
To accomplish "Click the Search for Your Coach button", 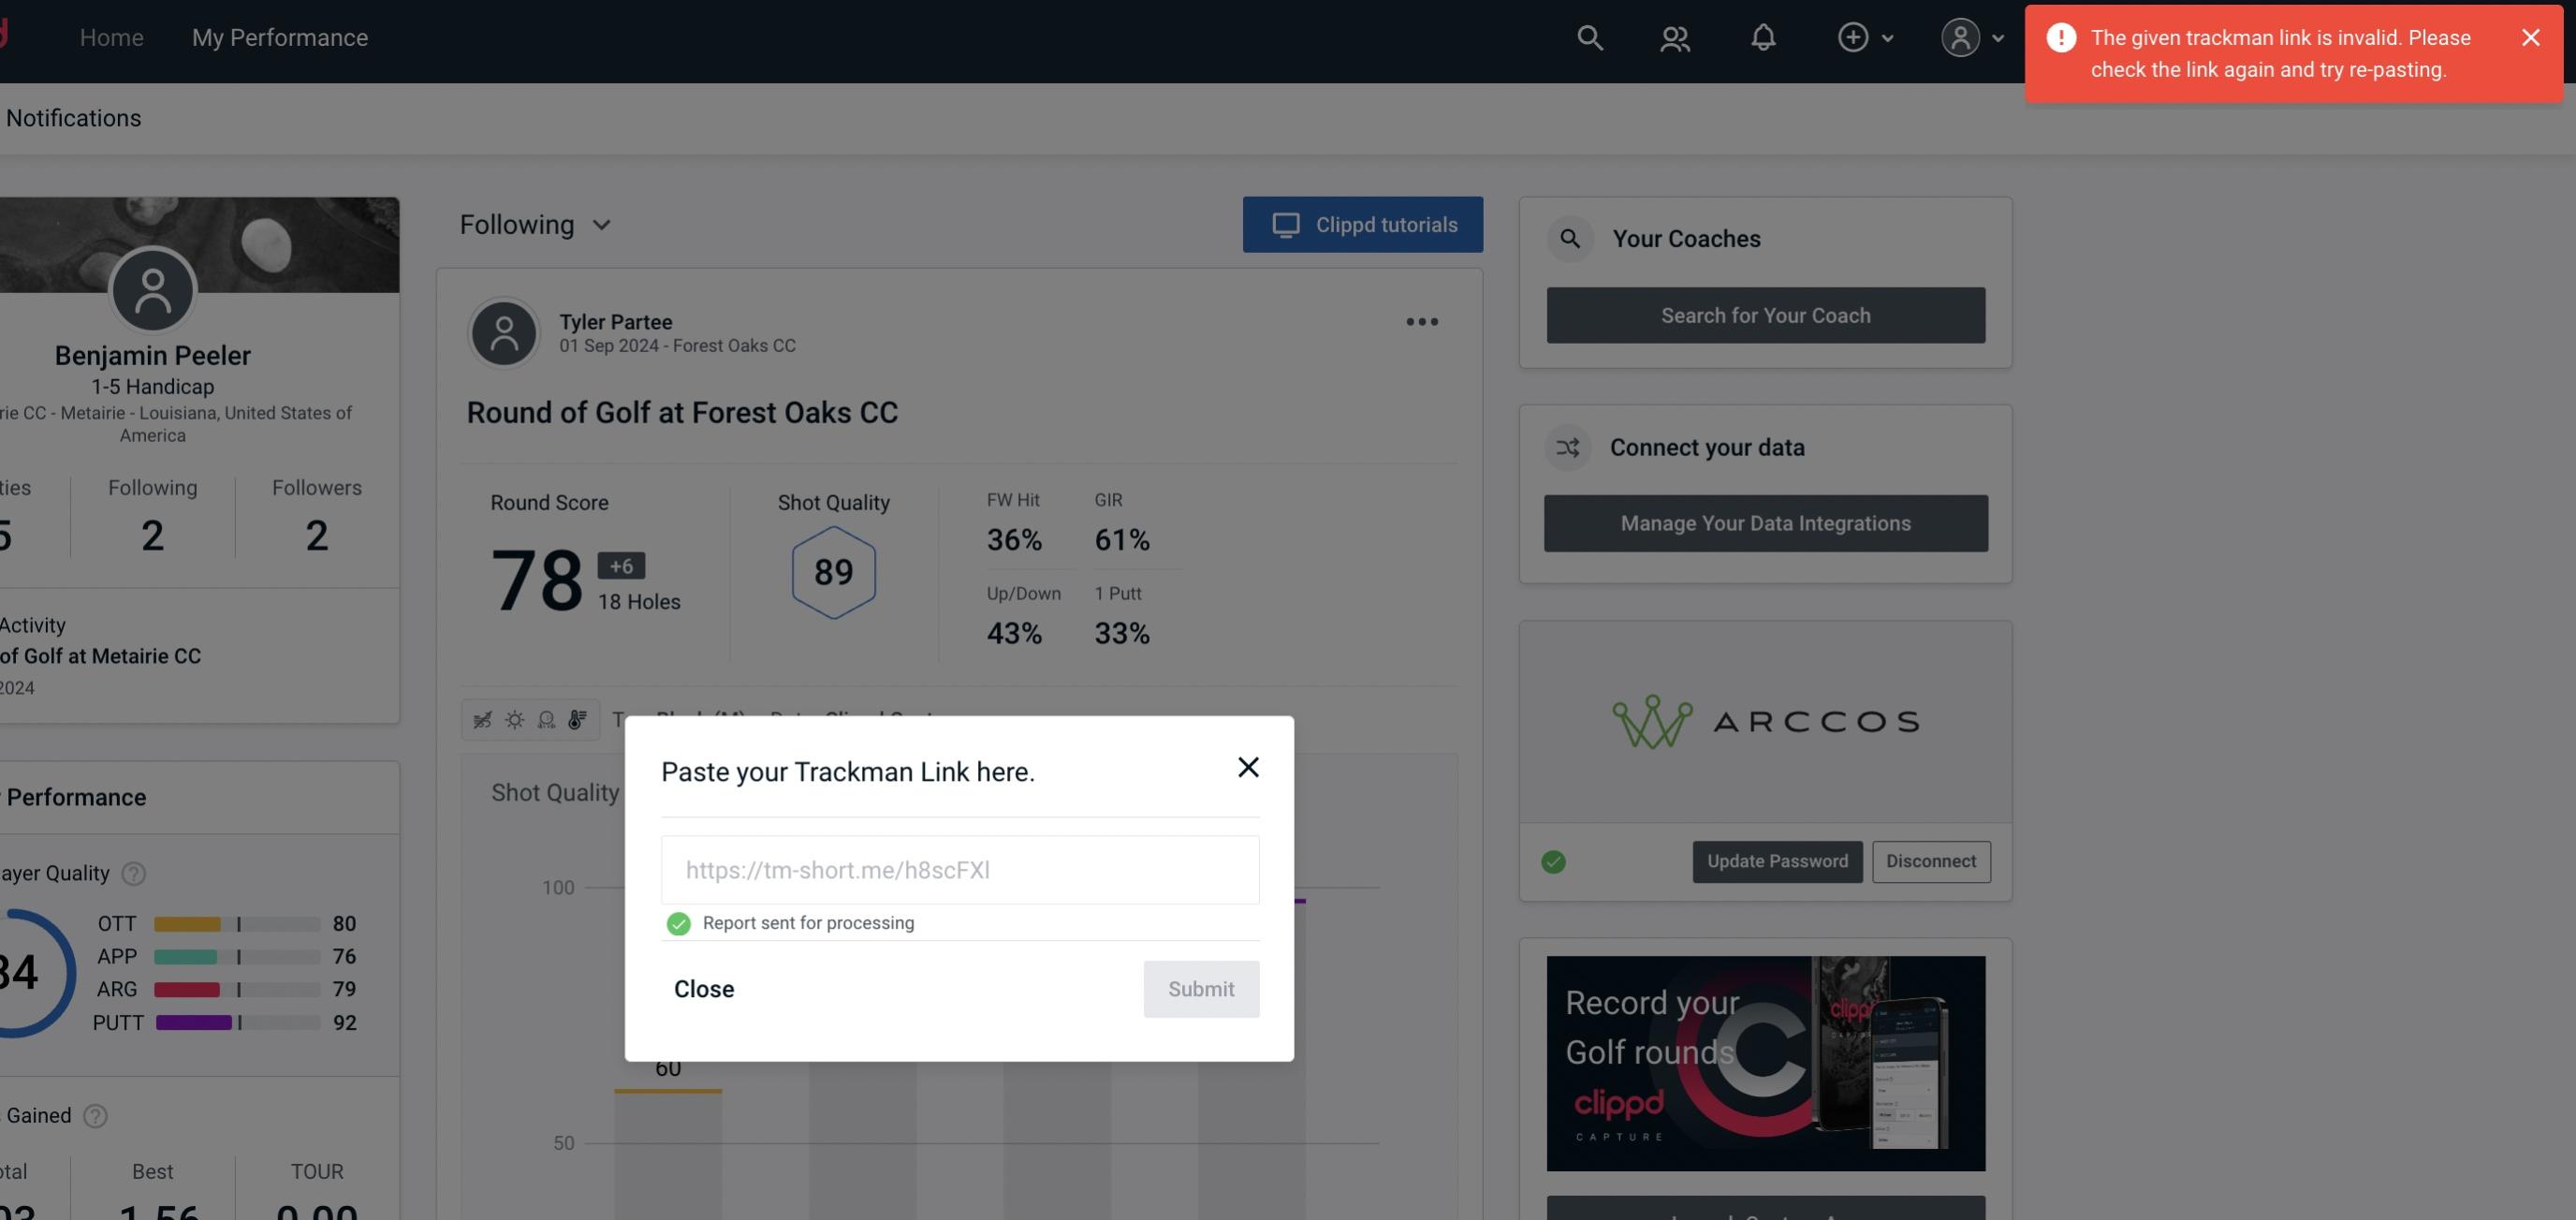I will [1766, 316].
